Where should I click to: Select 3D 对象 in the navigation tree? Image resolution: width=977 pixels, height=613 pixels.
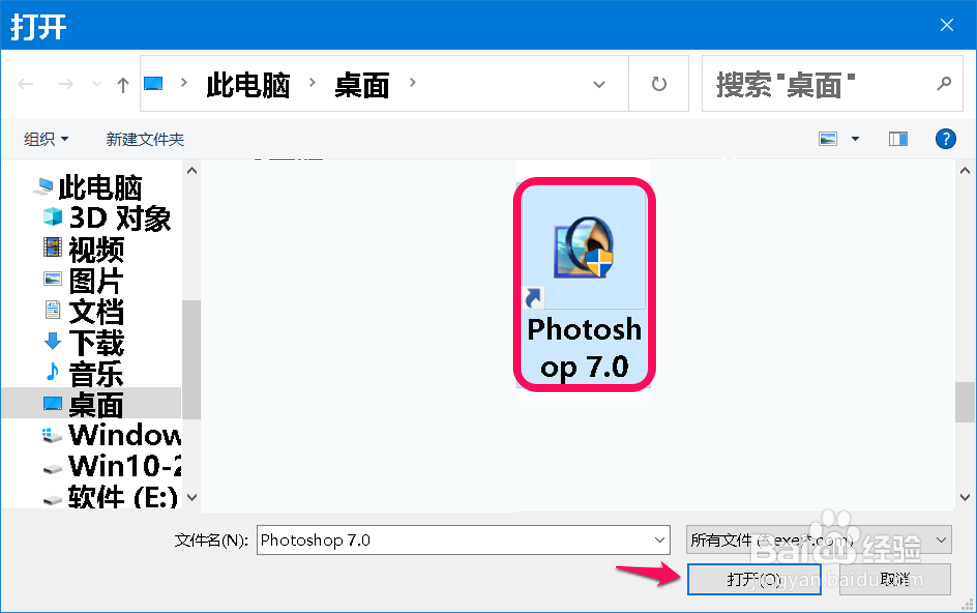tap(119, 218)
